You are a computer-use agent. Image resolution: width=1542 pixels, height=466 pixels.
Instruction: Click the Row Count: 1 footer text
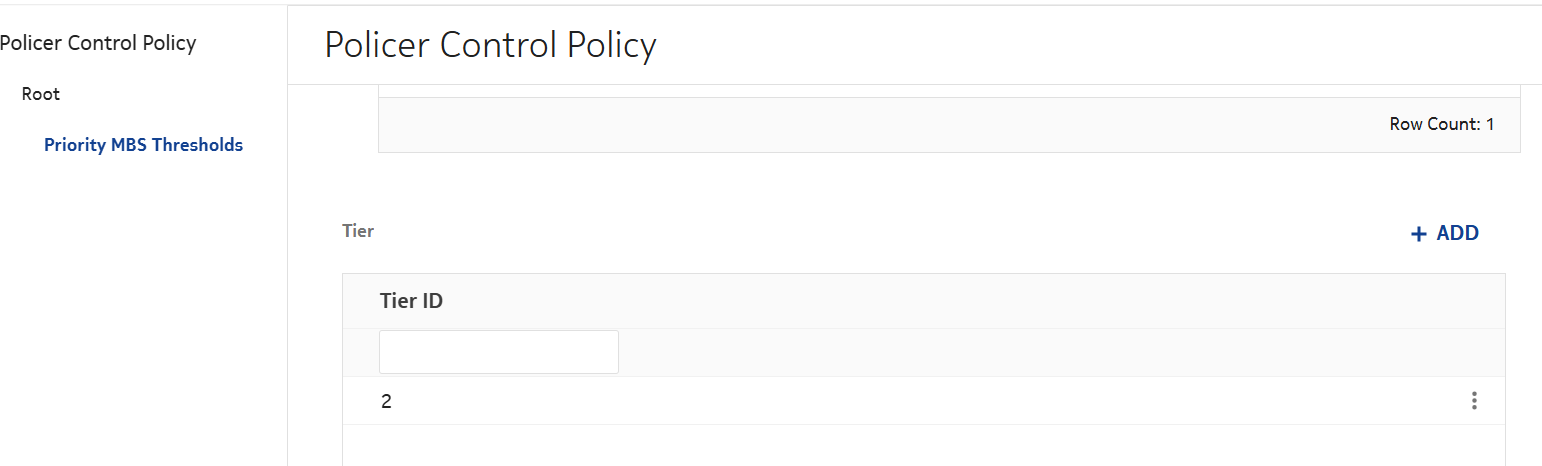pos(1441,124)
